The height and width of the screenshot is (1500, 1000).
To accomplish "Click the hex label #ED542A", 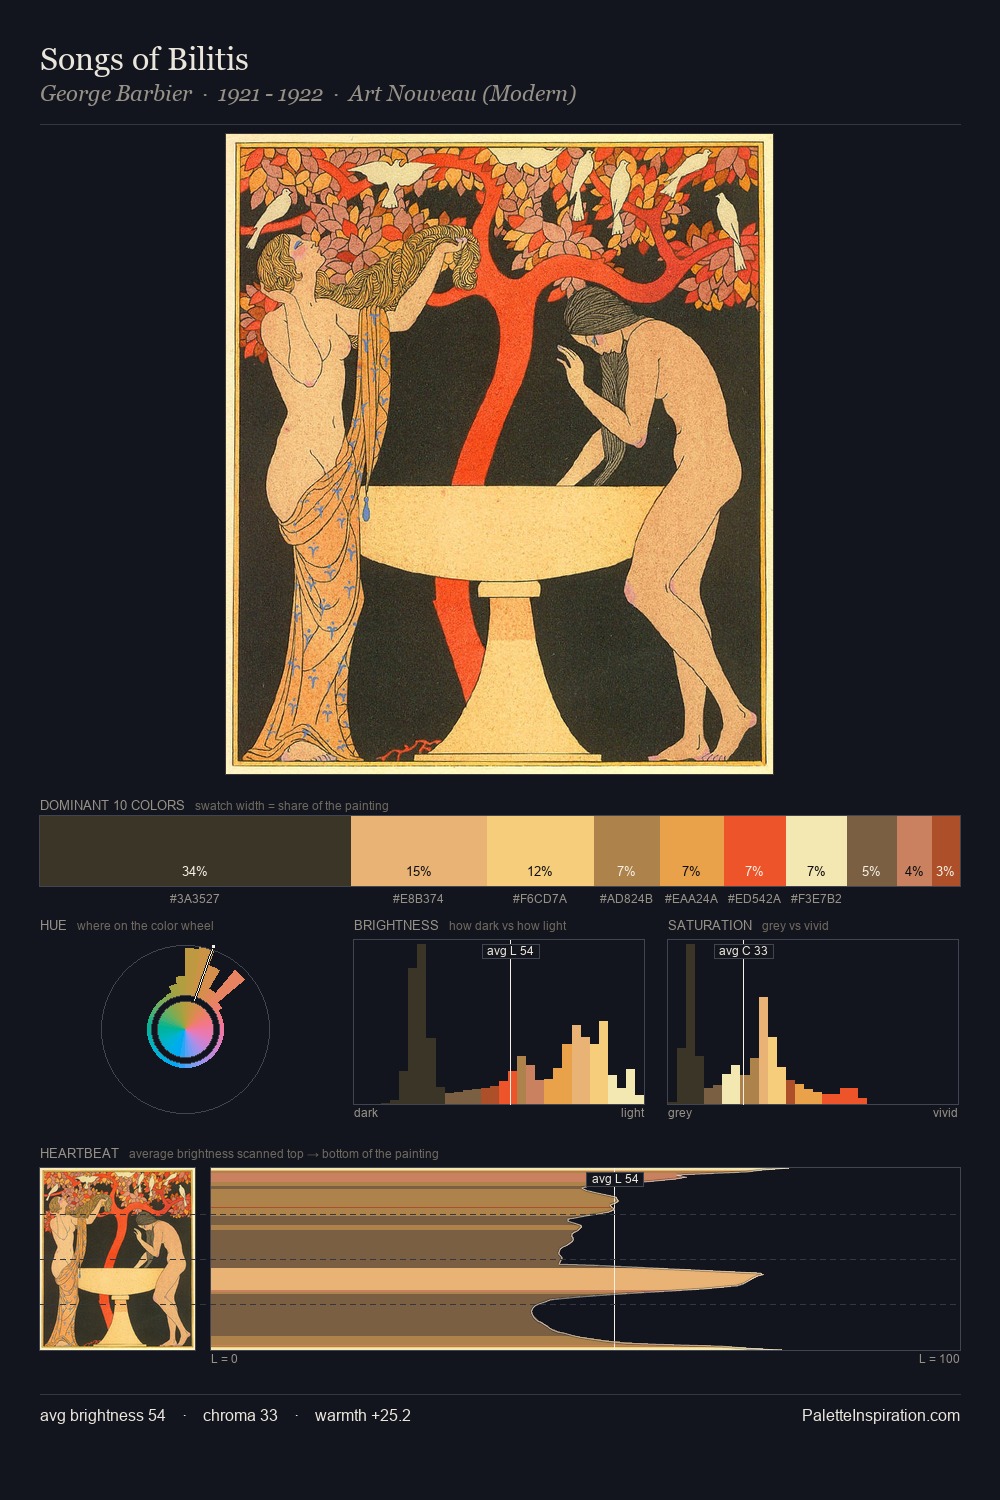I will pos(754,899).
